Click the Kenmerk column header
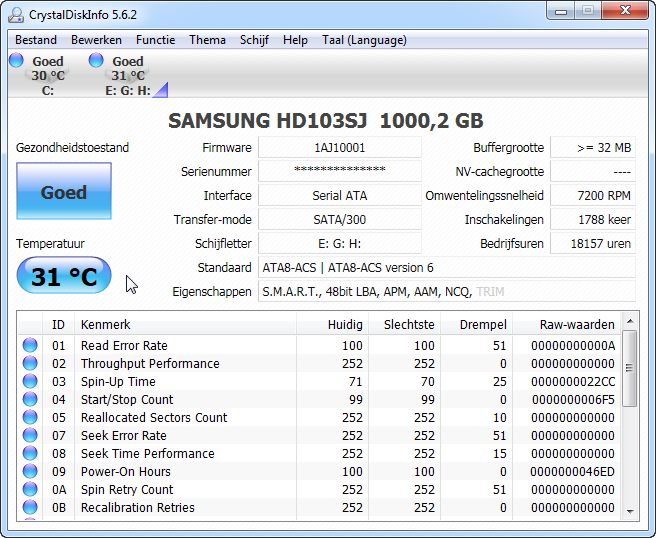 click(106, 325)
